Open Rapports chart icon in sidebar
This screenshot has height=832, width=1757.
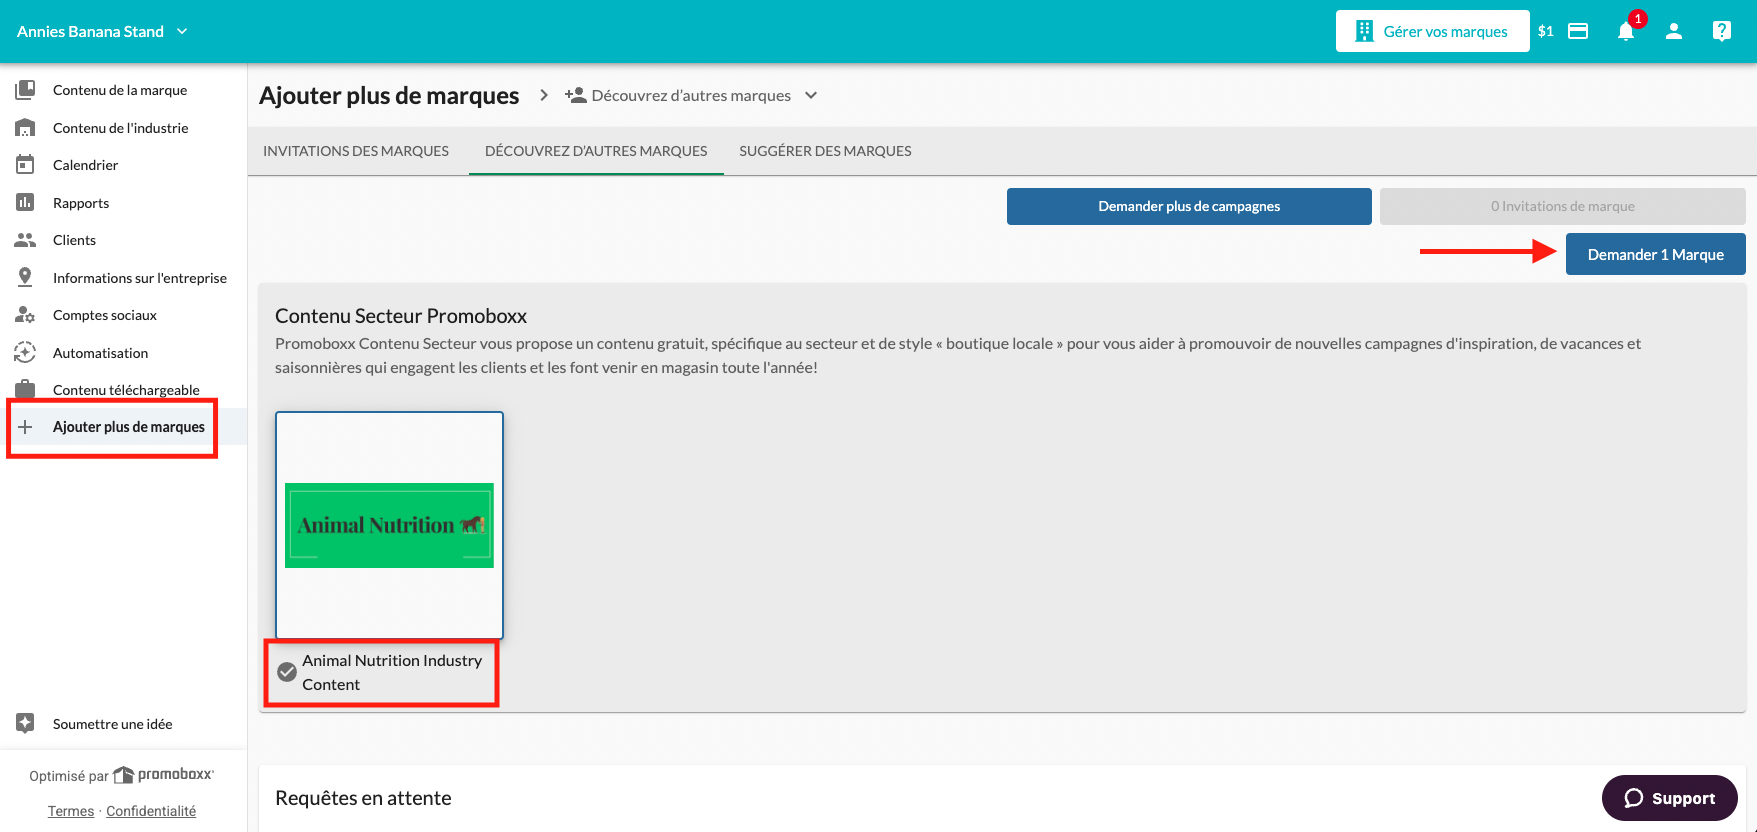(25, 202)
